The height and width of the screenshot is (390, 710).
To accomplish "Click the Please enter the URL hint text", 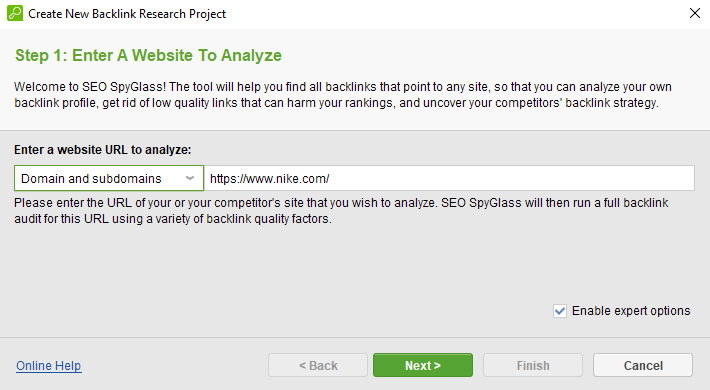I will (x=341, y=211).
